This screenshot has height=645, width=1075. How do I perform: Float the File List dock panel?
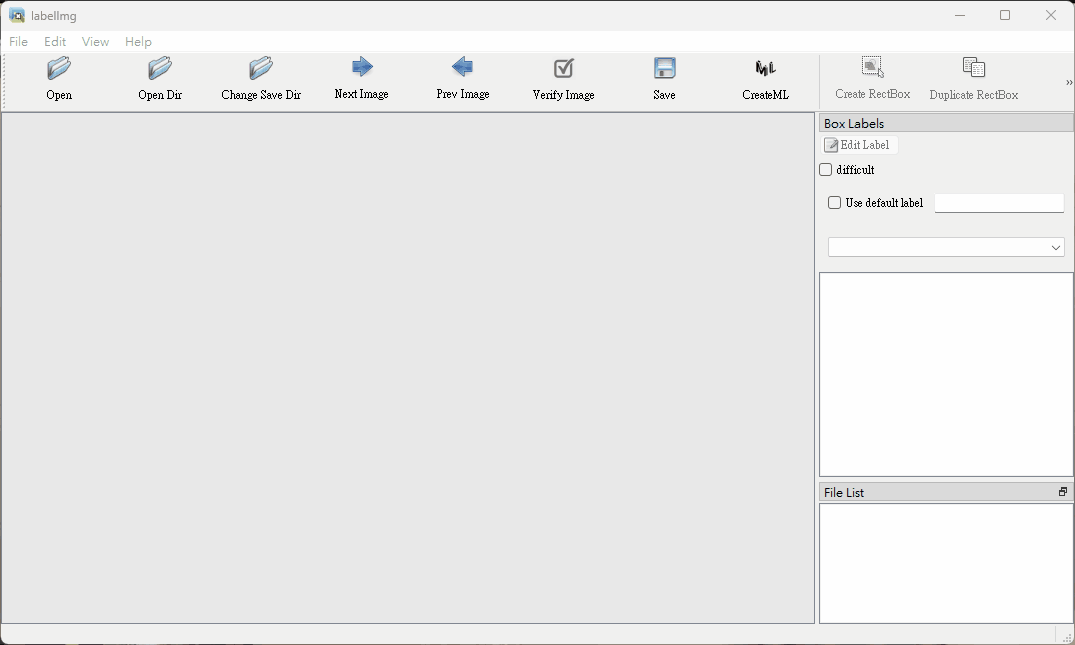point(1063,492)
